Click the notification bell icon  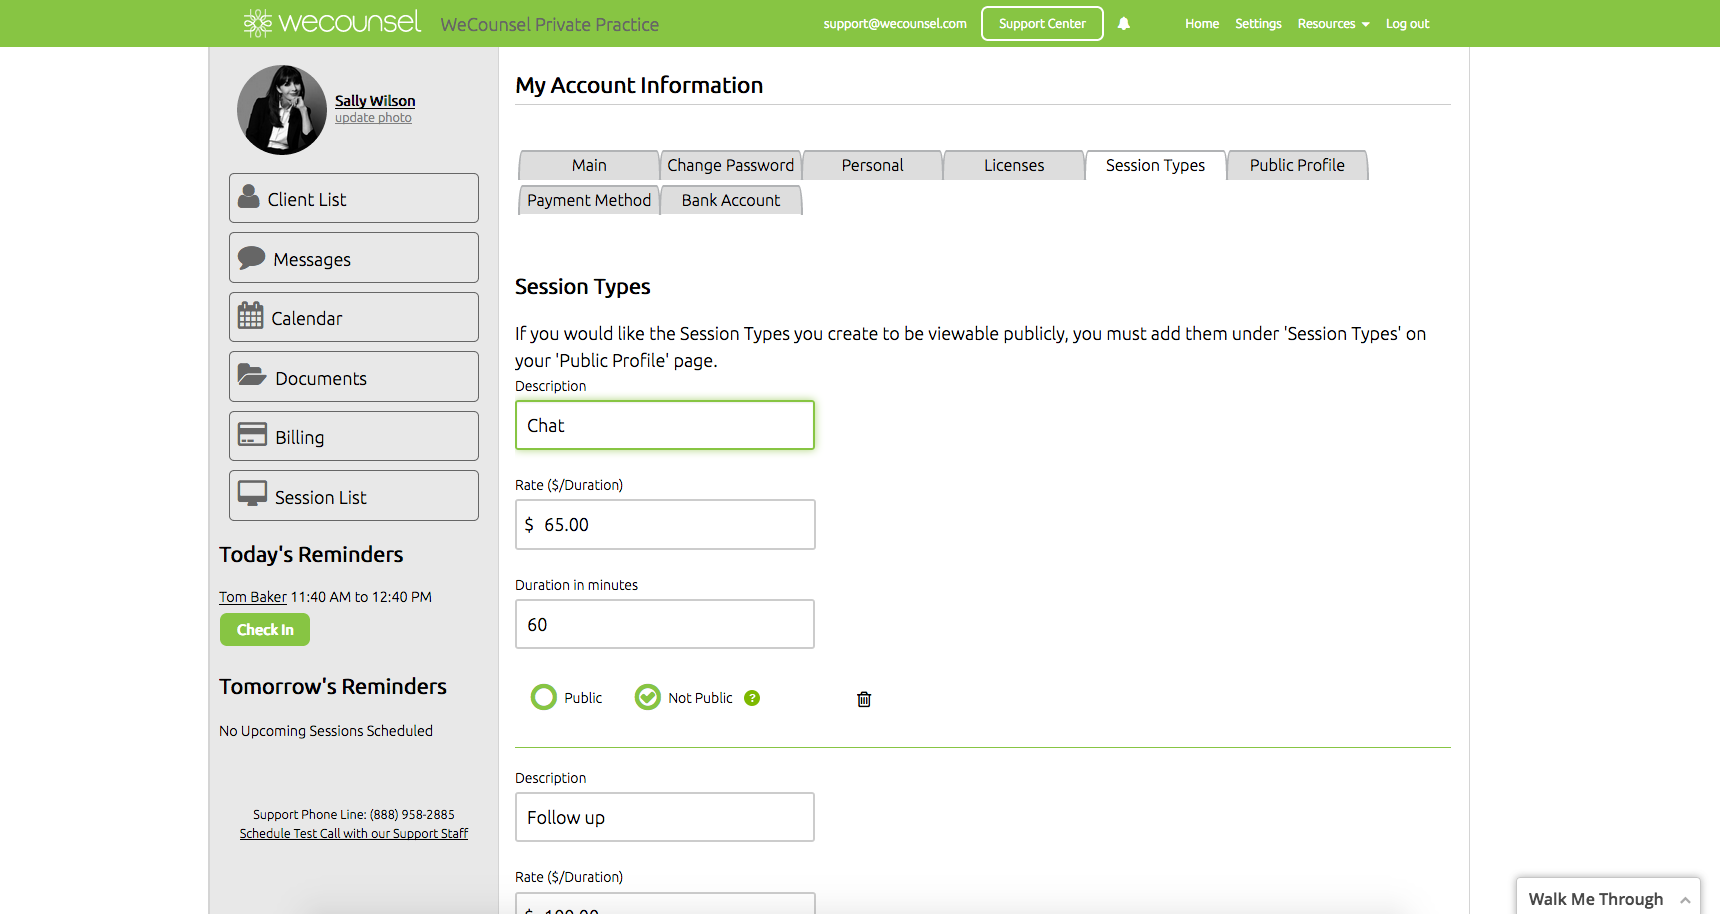pyautogui.click(x=1124, y=24)
